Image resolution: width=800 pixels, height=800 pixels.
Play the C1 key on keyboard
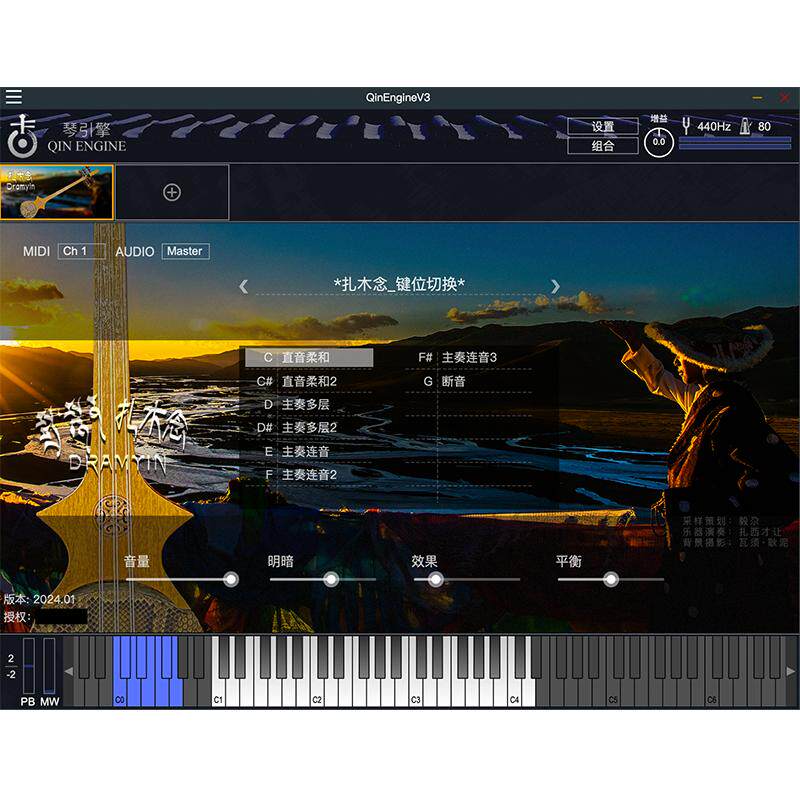click(218, 694)
